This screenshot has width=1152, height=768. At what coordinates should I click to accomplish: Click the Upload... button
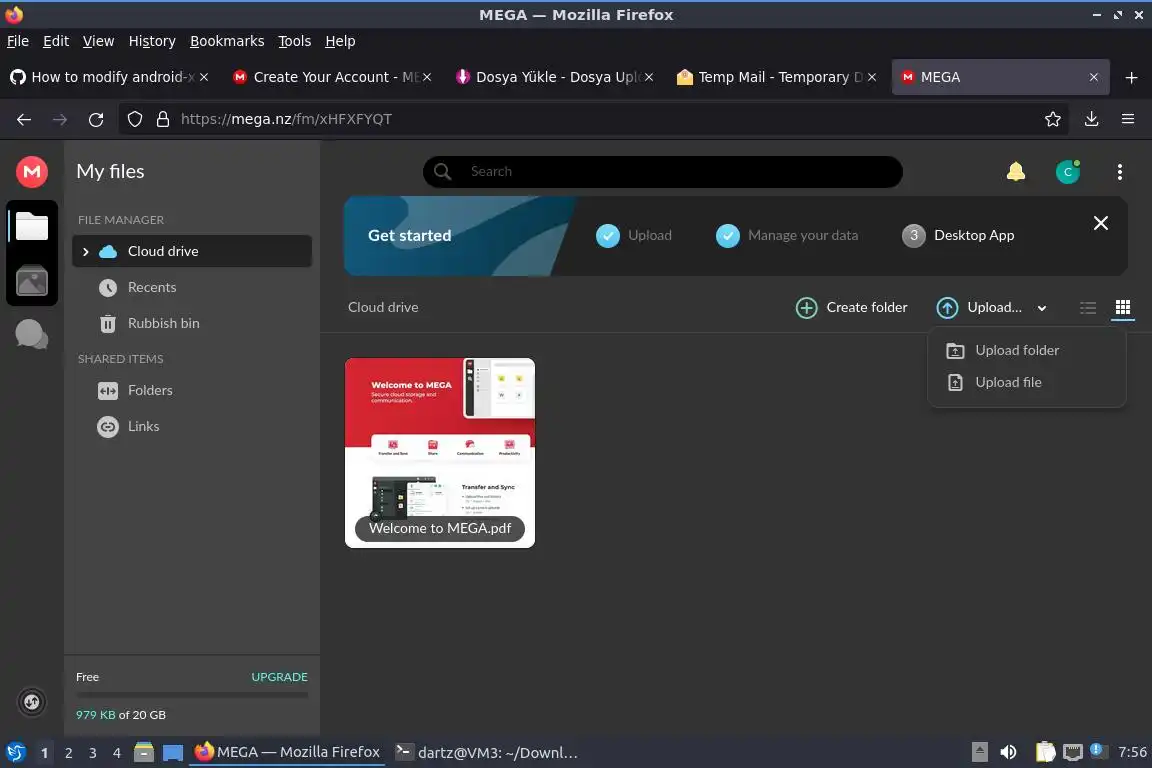coord(979,307)
